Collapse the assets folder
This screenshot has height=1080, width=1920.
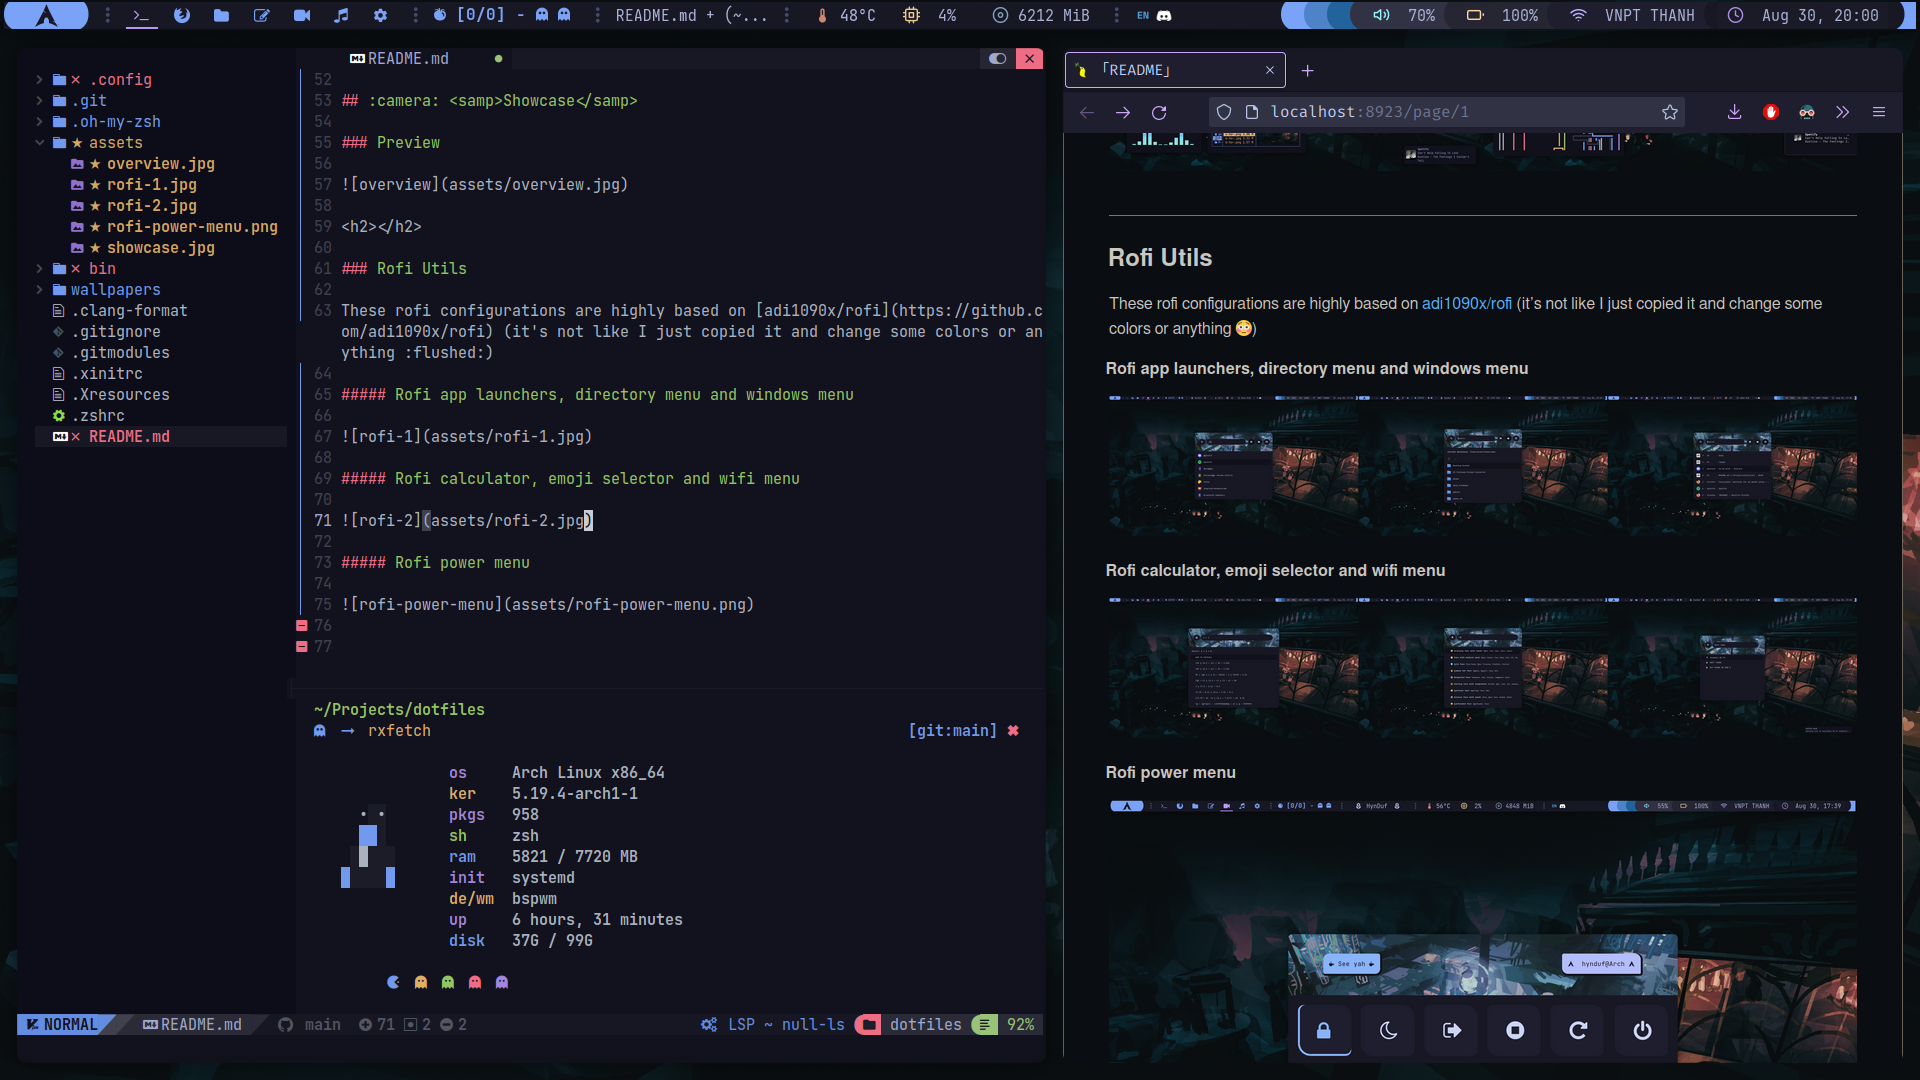coord(40,142)
